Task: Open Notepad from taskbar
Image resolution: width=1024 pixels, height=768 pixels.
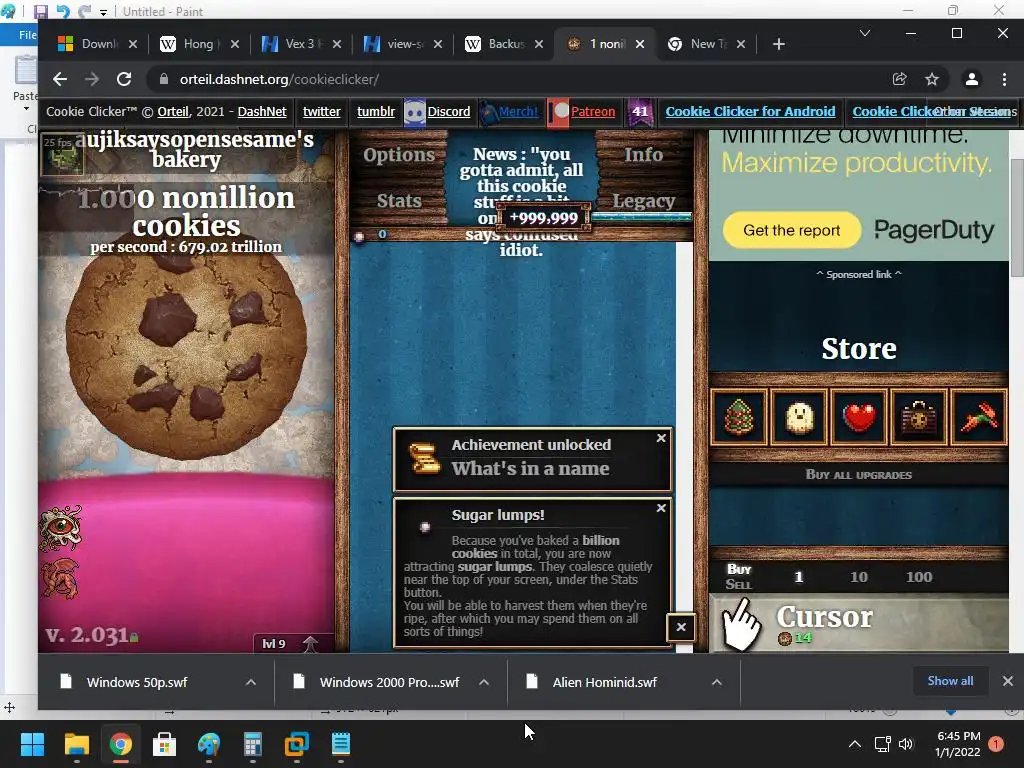Action: [341, 744]
